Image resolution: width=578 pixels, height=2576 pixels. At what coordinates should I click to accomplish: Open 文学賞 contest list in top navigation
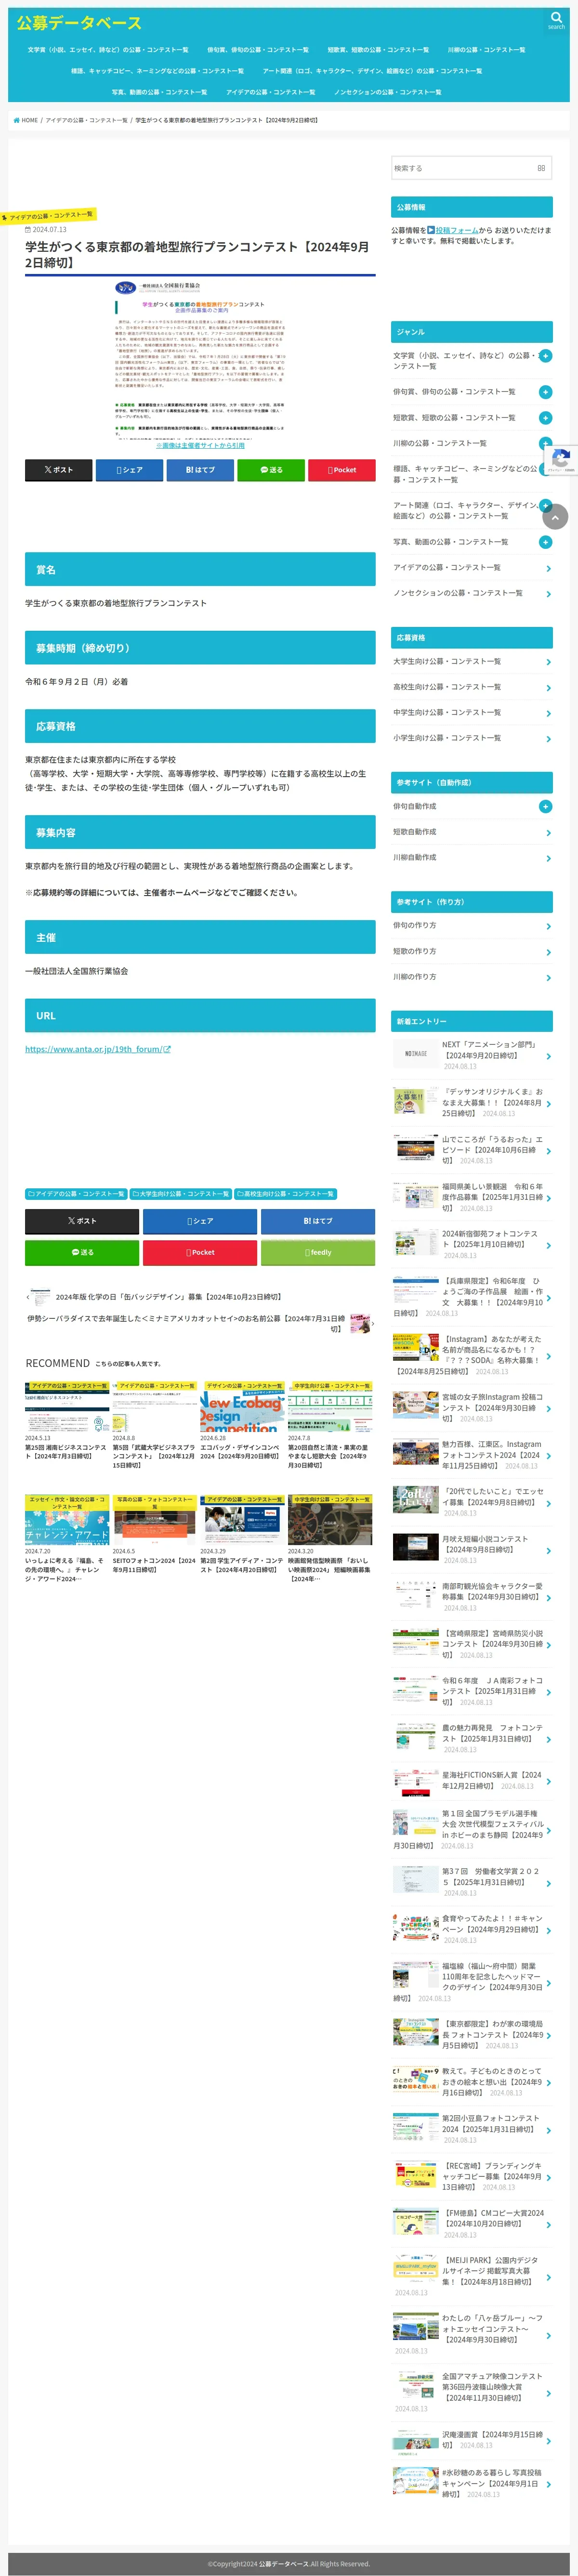click(108, 49)
